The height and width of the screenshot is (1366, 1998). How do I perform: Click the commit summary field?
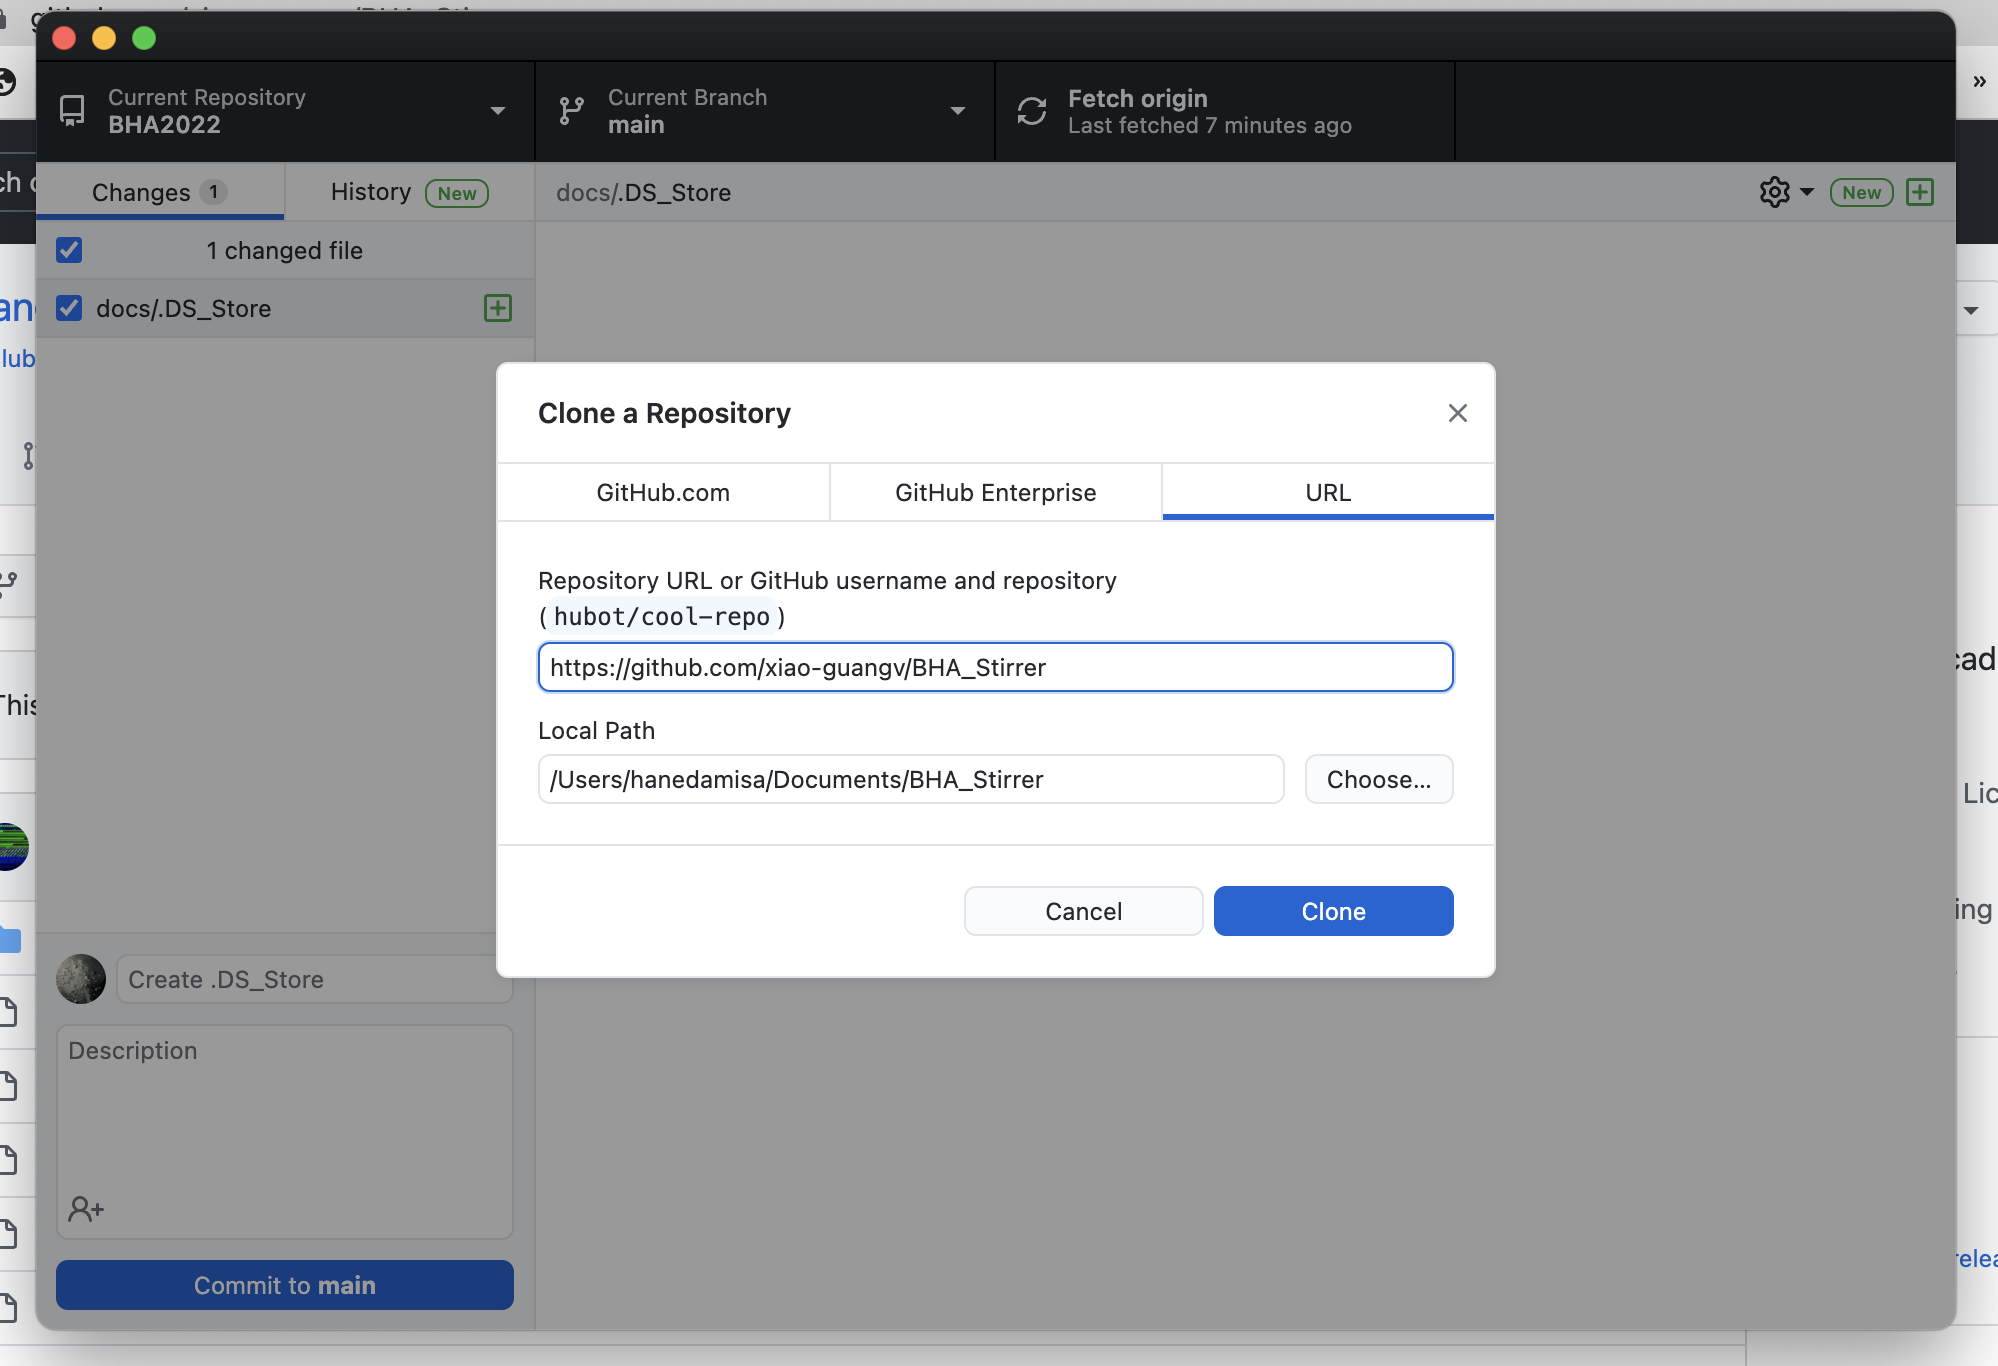pos(314,979)
